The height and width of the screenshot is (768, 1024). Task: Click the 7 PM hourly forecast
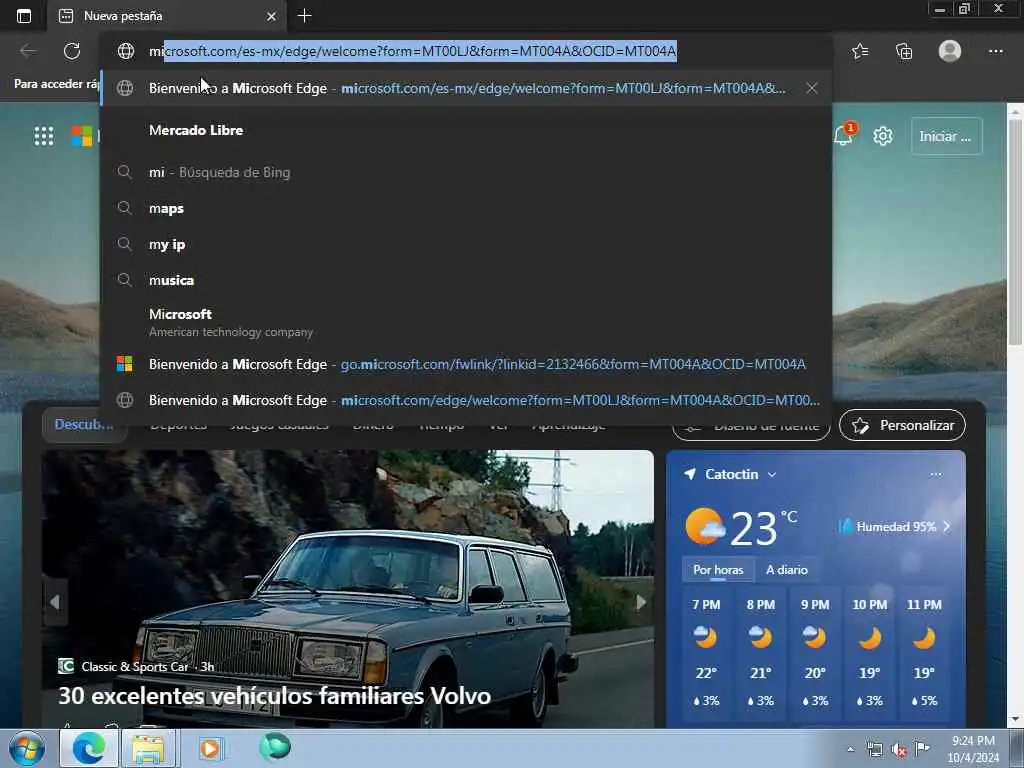(706, 652)
